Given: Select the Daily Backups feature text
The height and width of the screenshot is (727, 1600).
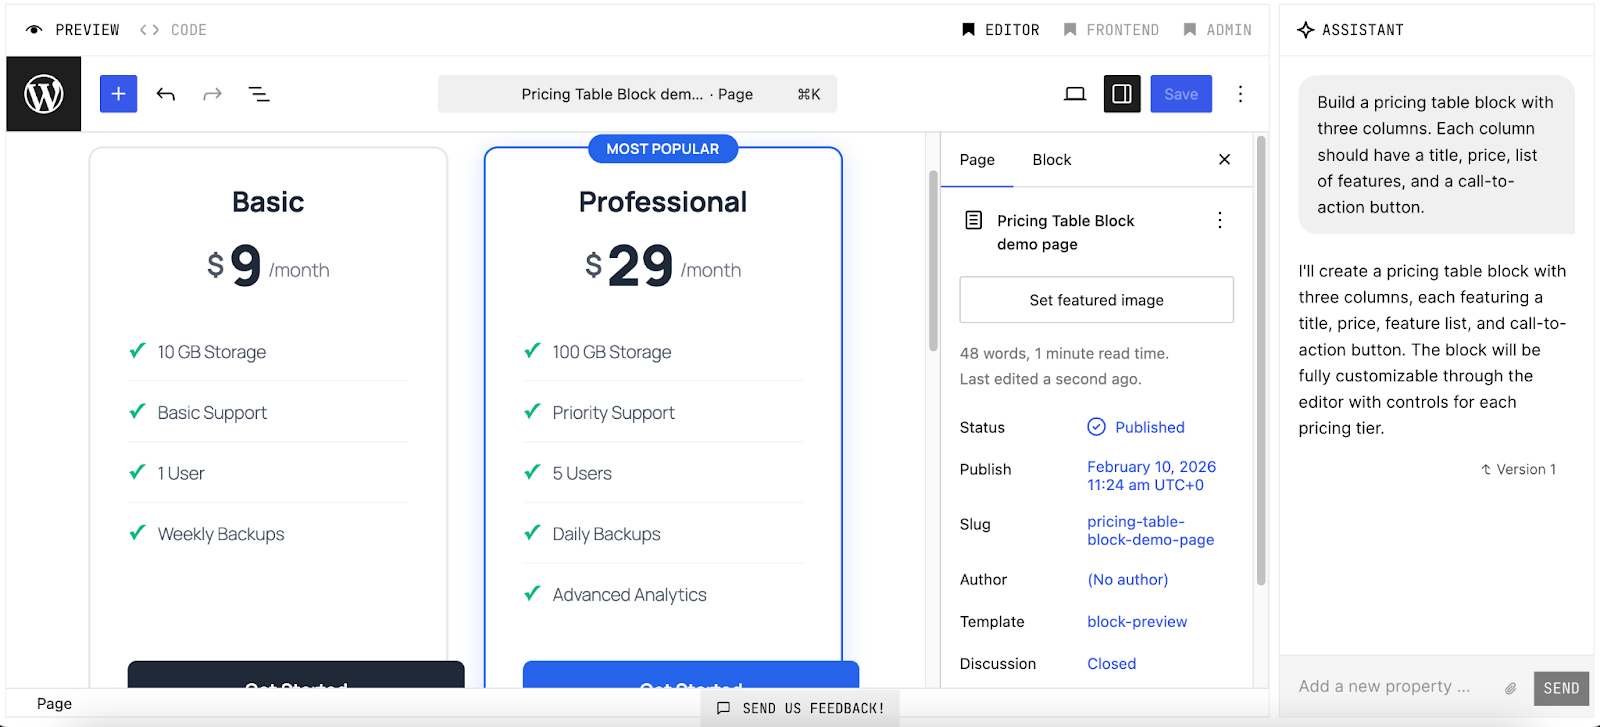Looking at the screenshot, I should click(x=606, y=534).
